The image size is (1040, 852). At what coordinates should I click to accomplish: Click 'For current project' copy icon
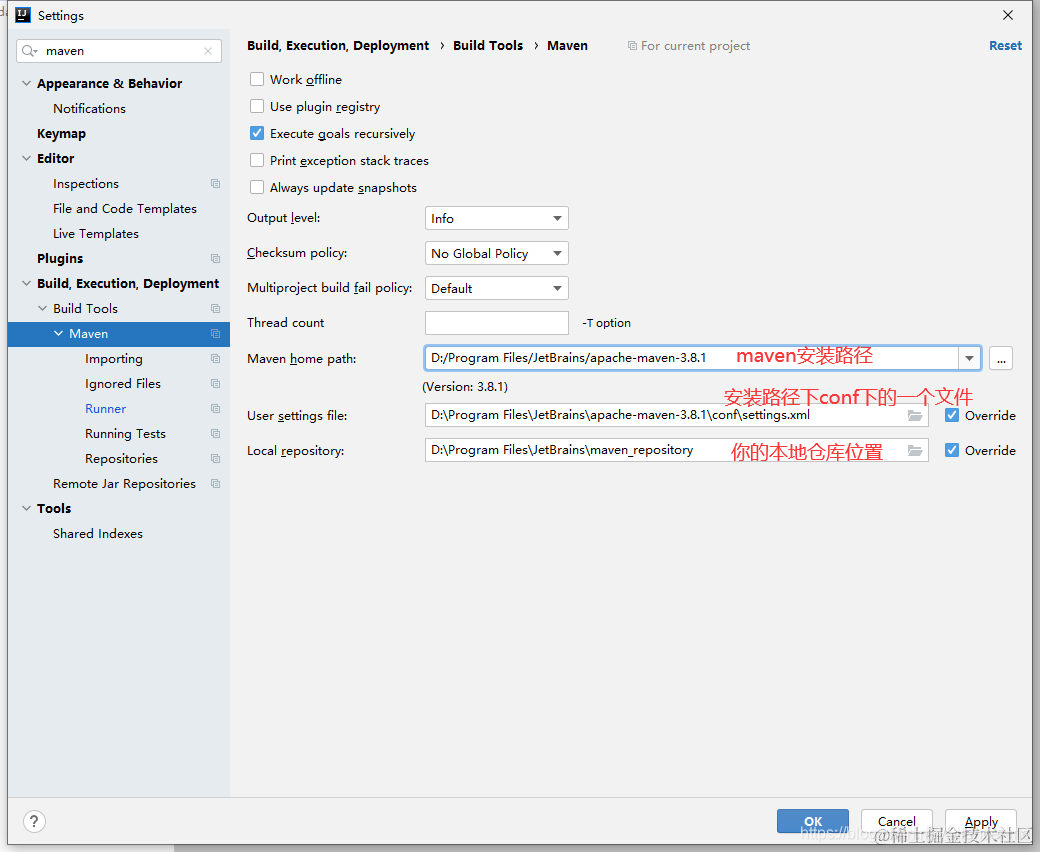pos(632,46)
